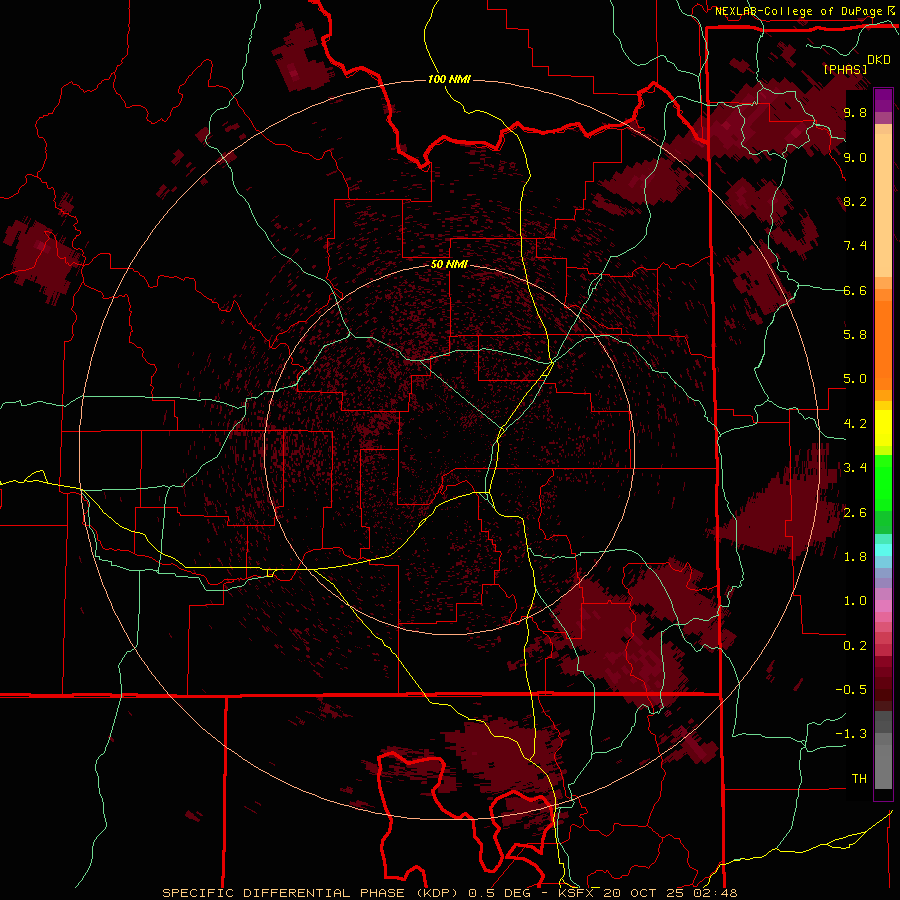Click the KSFX station identifier in caption
The height and width of the screenshot is (900, 900).
tap(577, 893)
